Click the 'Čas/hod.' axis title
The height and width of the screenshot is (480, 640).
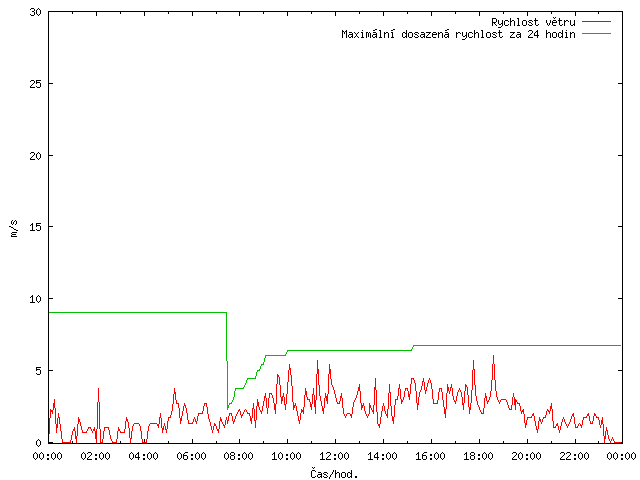(x=334, y=474)
